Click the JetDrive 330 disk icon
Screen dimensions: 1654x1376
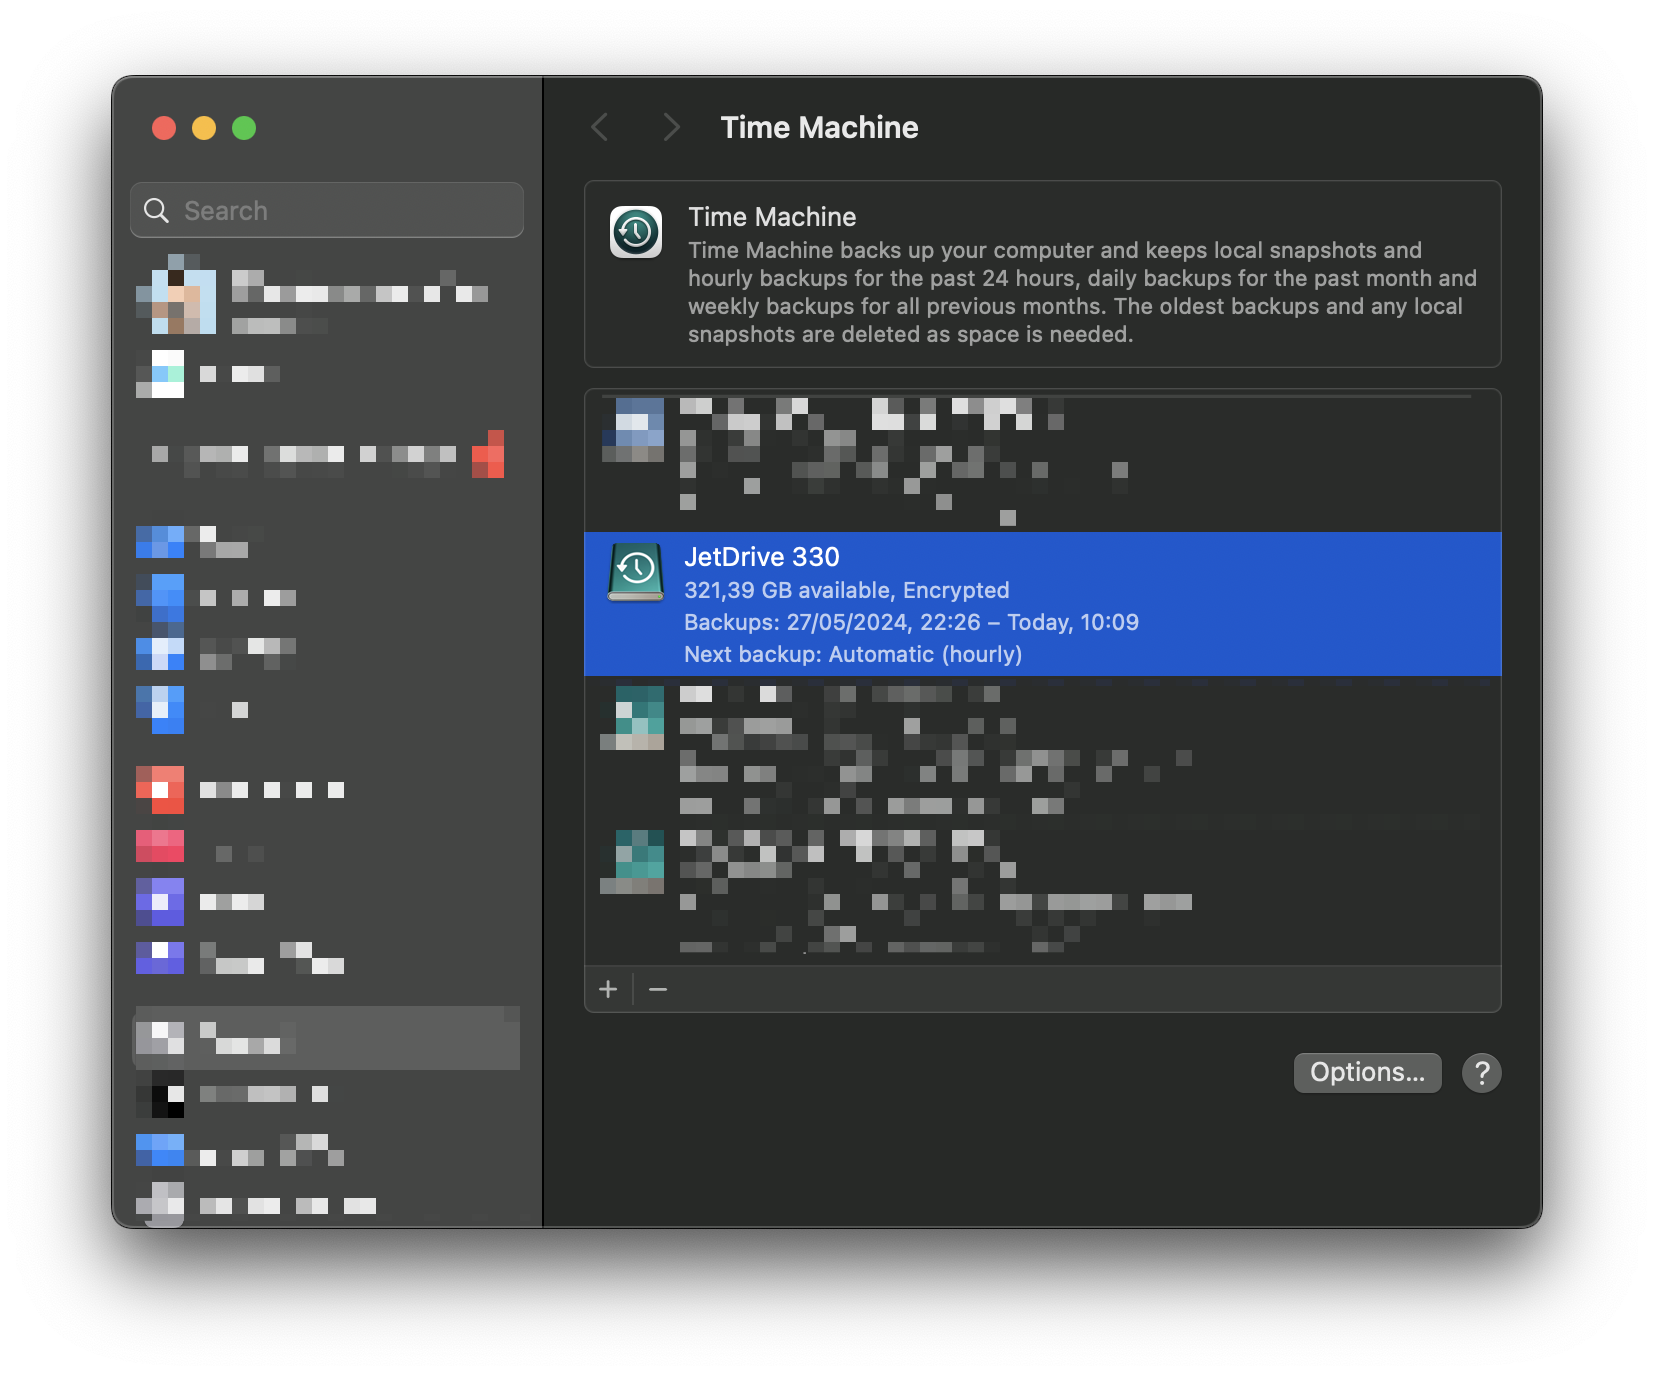click(636, 572)
